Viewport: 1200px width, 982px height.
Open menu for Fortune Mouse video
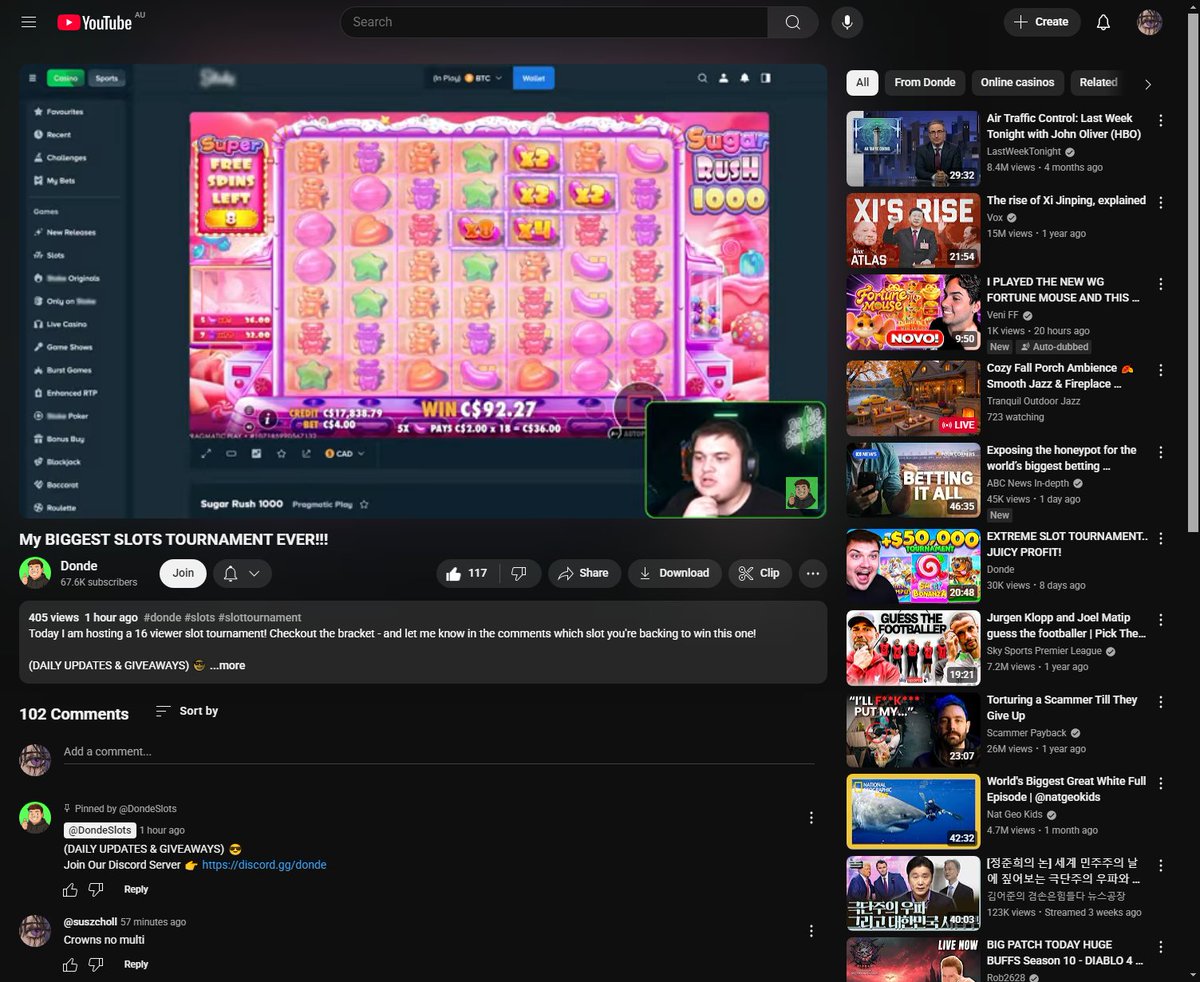pyautogui.click(x=1160, y=284)
